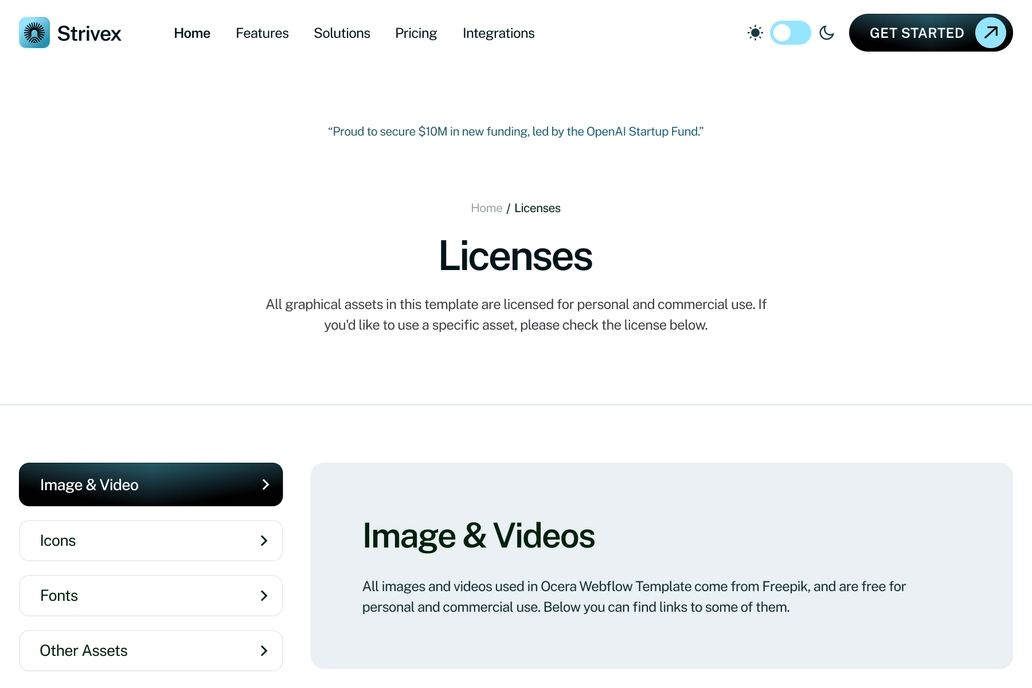Viewport: 1032px width, 688px height.
Task: Click the sun light-mode icon
Action: 755,32
